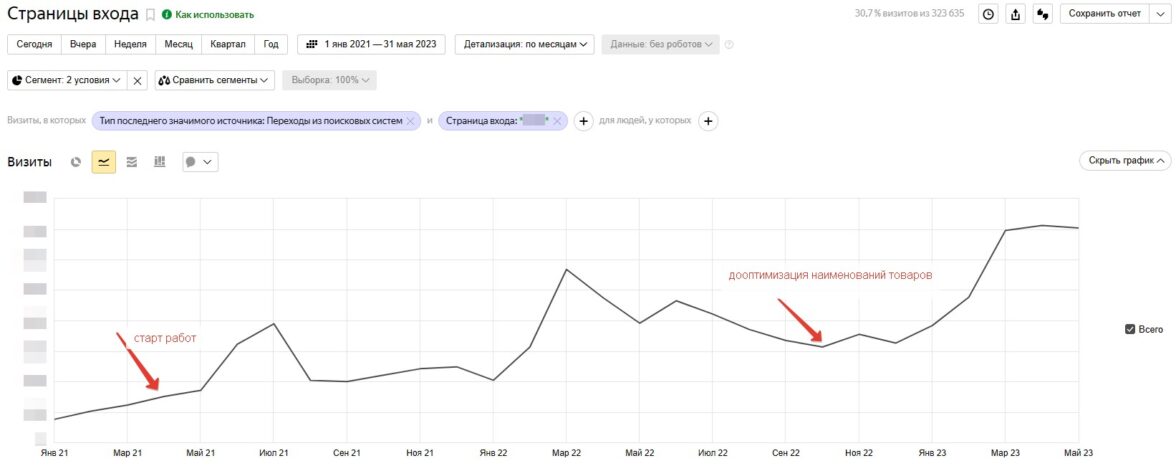Select the Сегодня period

coord(34,44)
